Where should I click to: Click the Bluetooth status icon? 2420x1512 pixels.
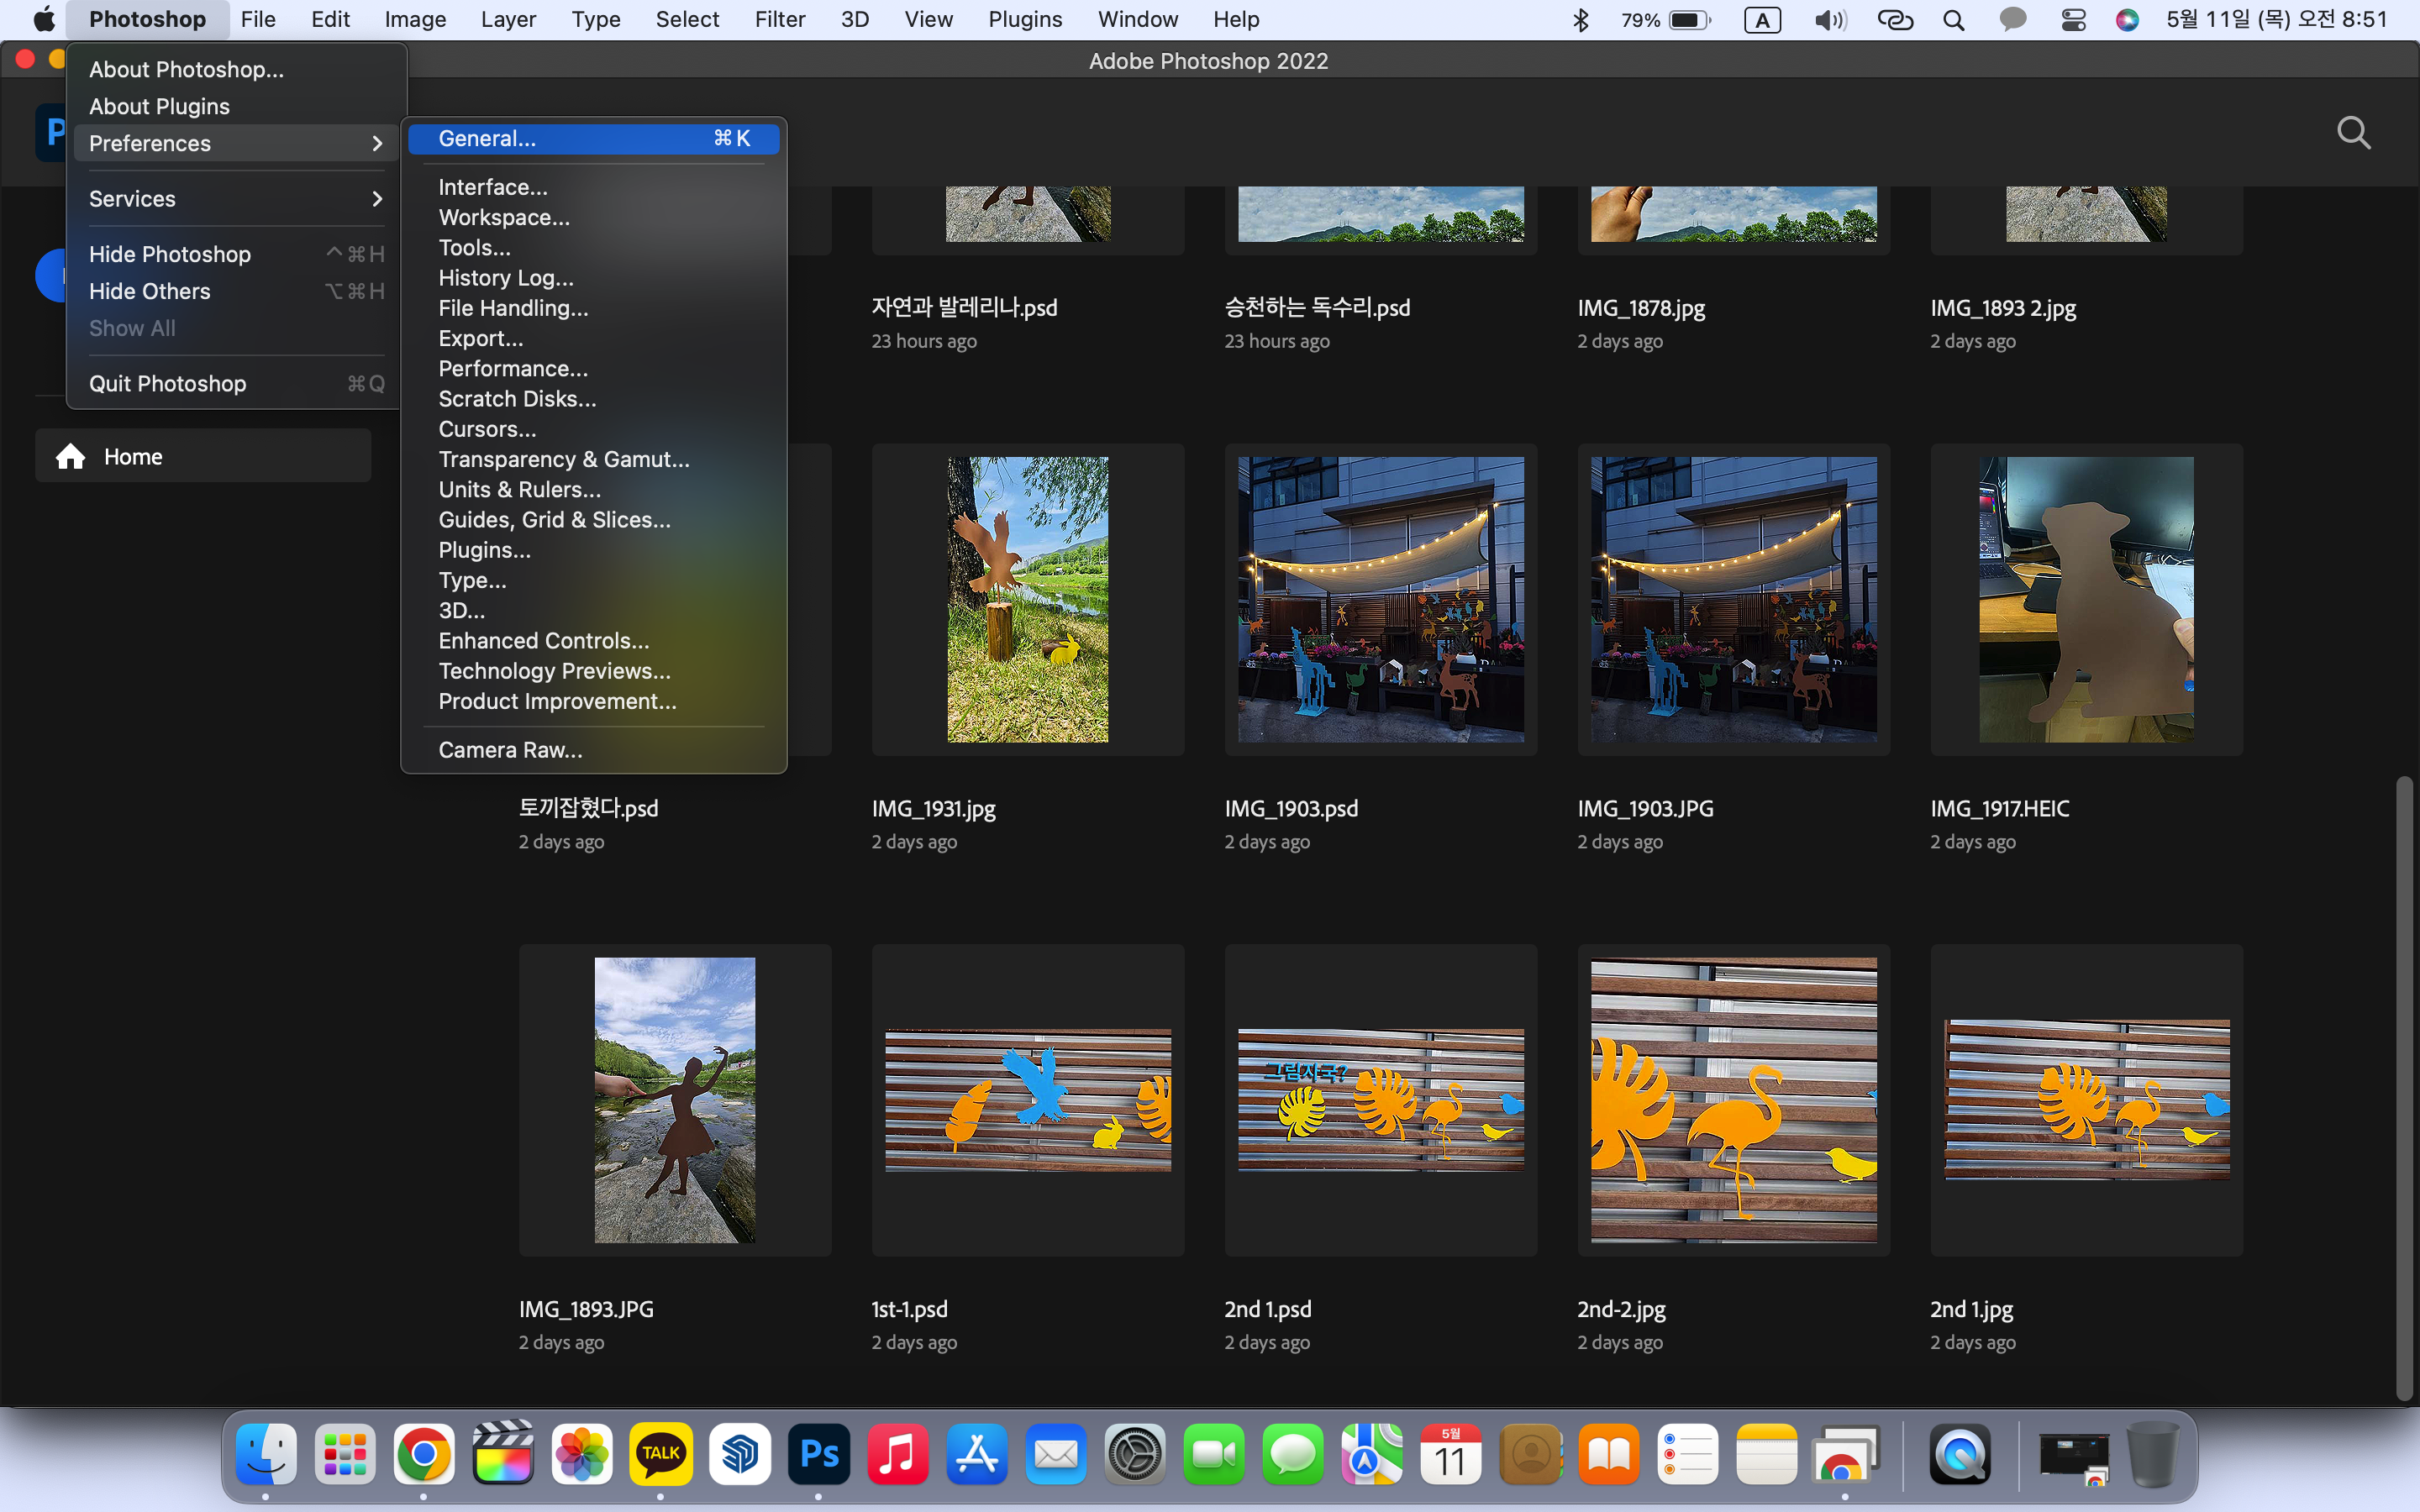tap(1580, 20)
